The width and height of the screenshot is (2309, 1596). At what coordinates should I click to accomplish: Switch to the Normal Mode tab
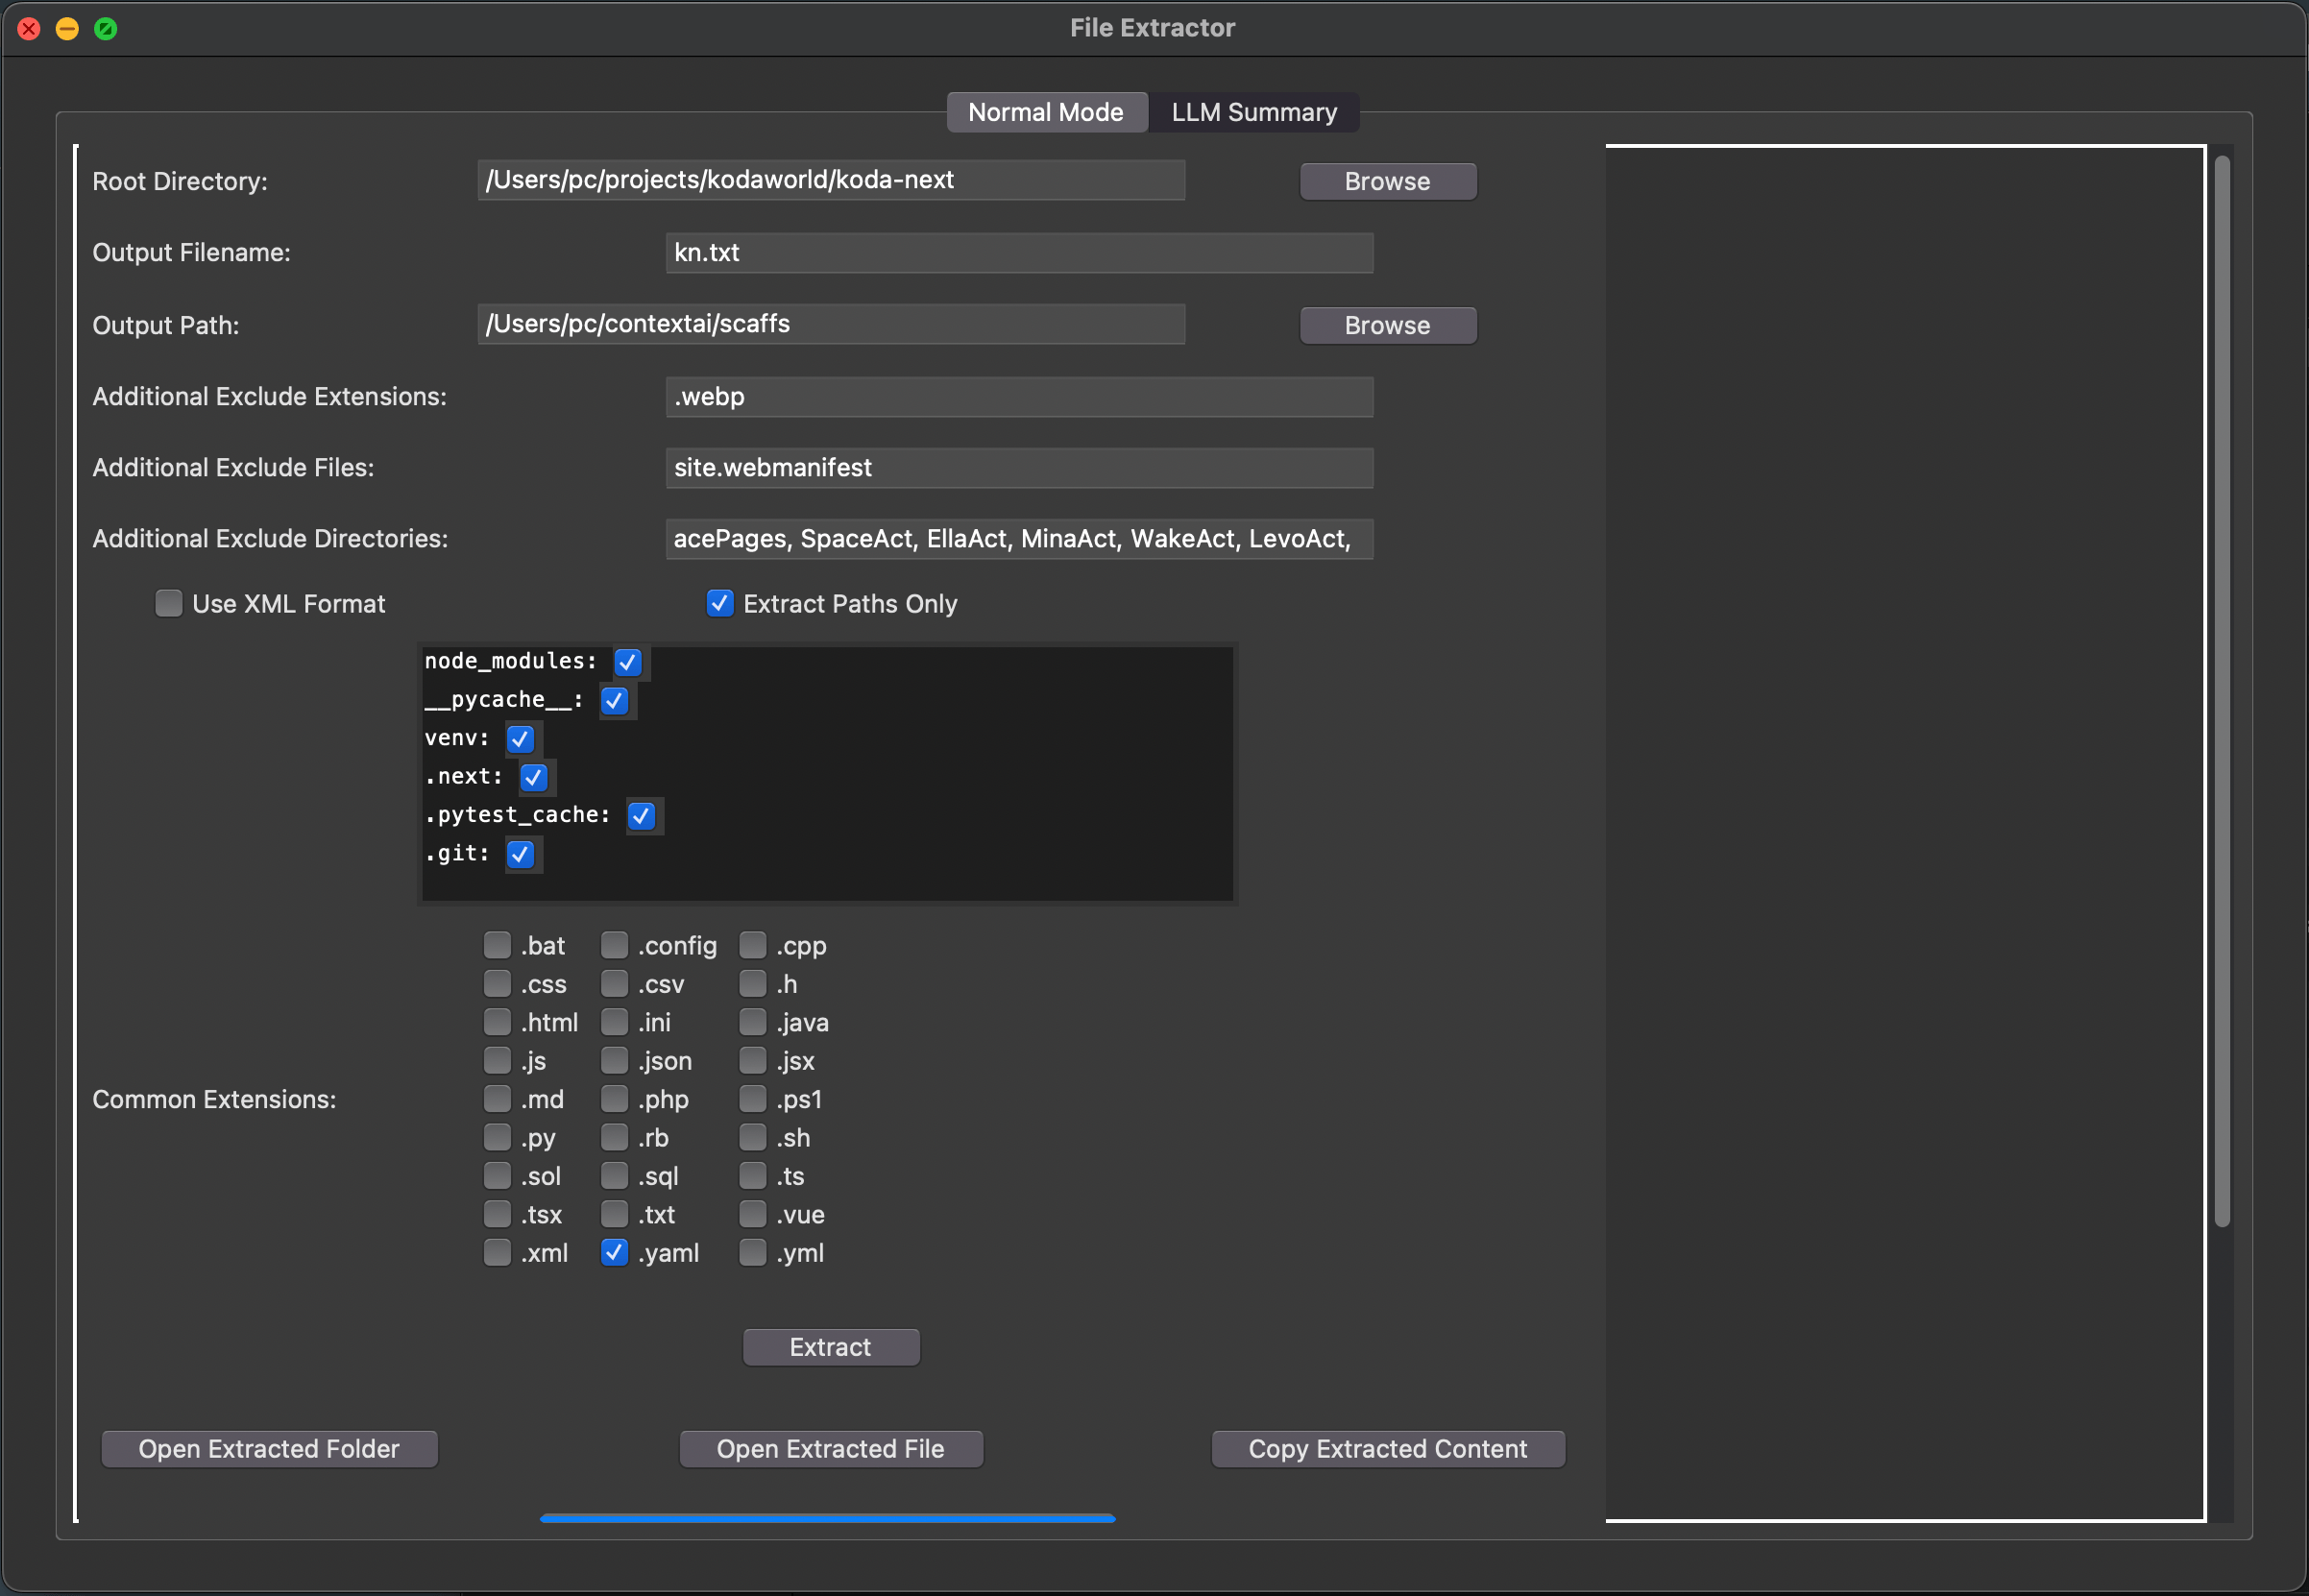[1046, 112]
